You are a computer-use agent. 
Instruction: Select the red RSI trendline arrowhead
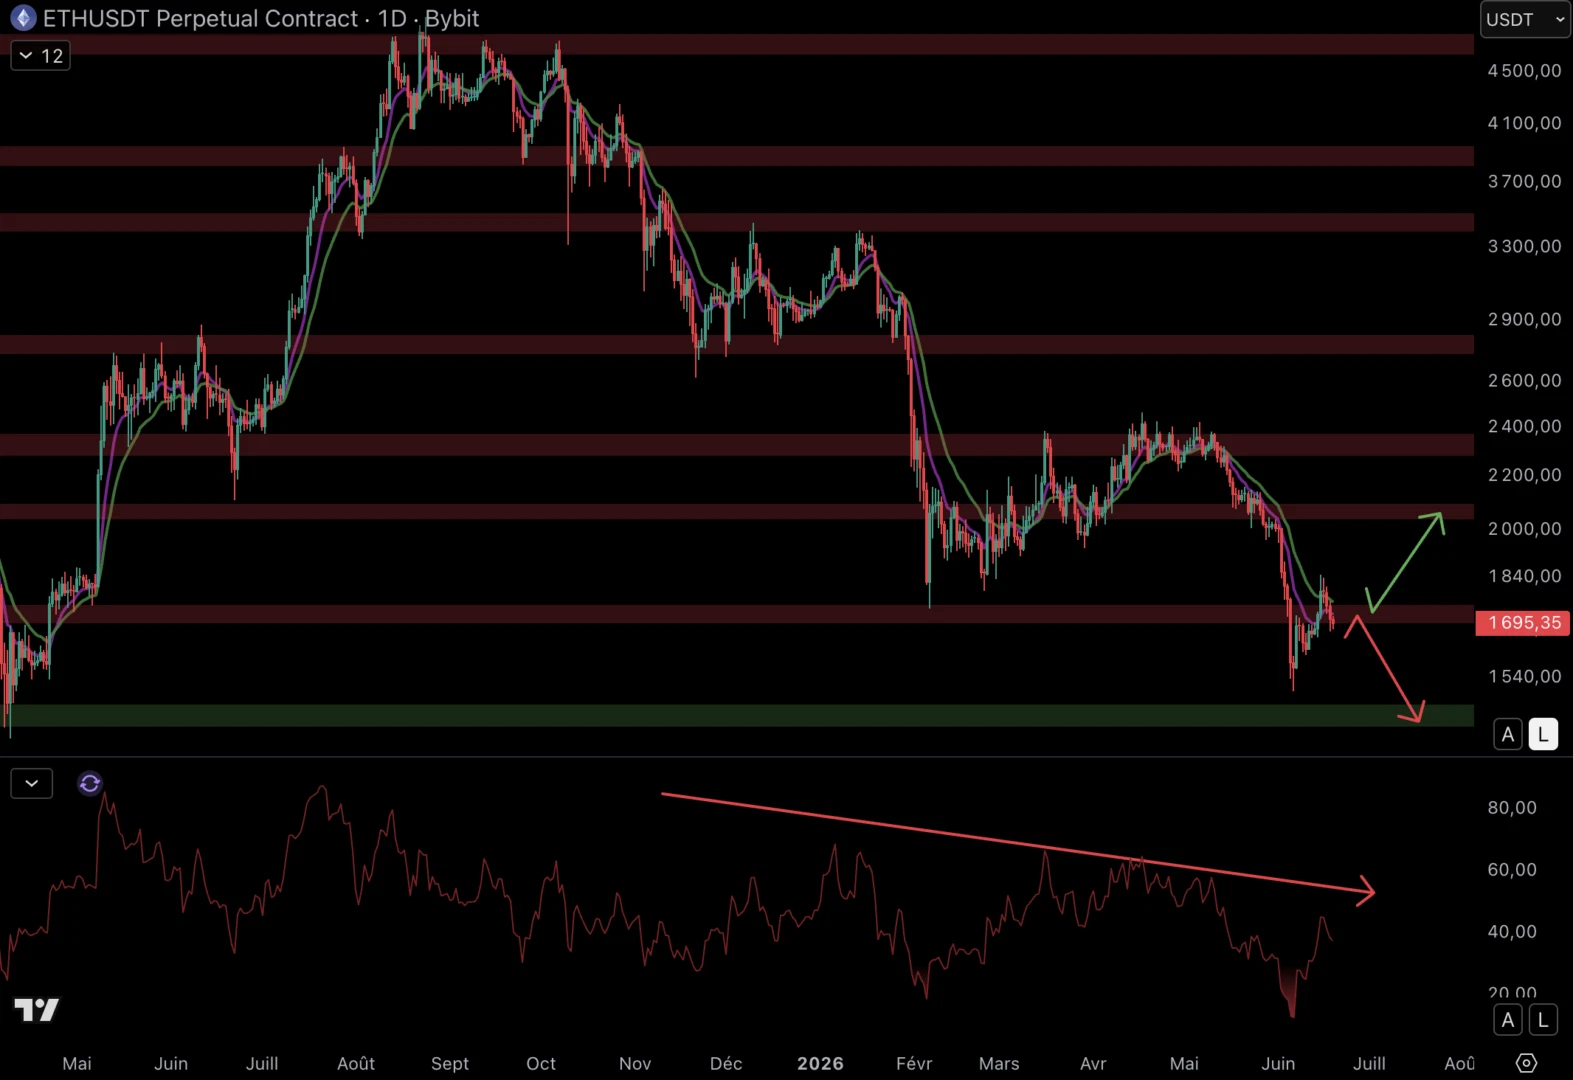[x=1365, y=891]
